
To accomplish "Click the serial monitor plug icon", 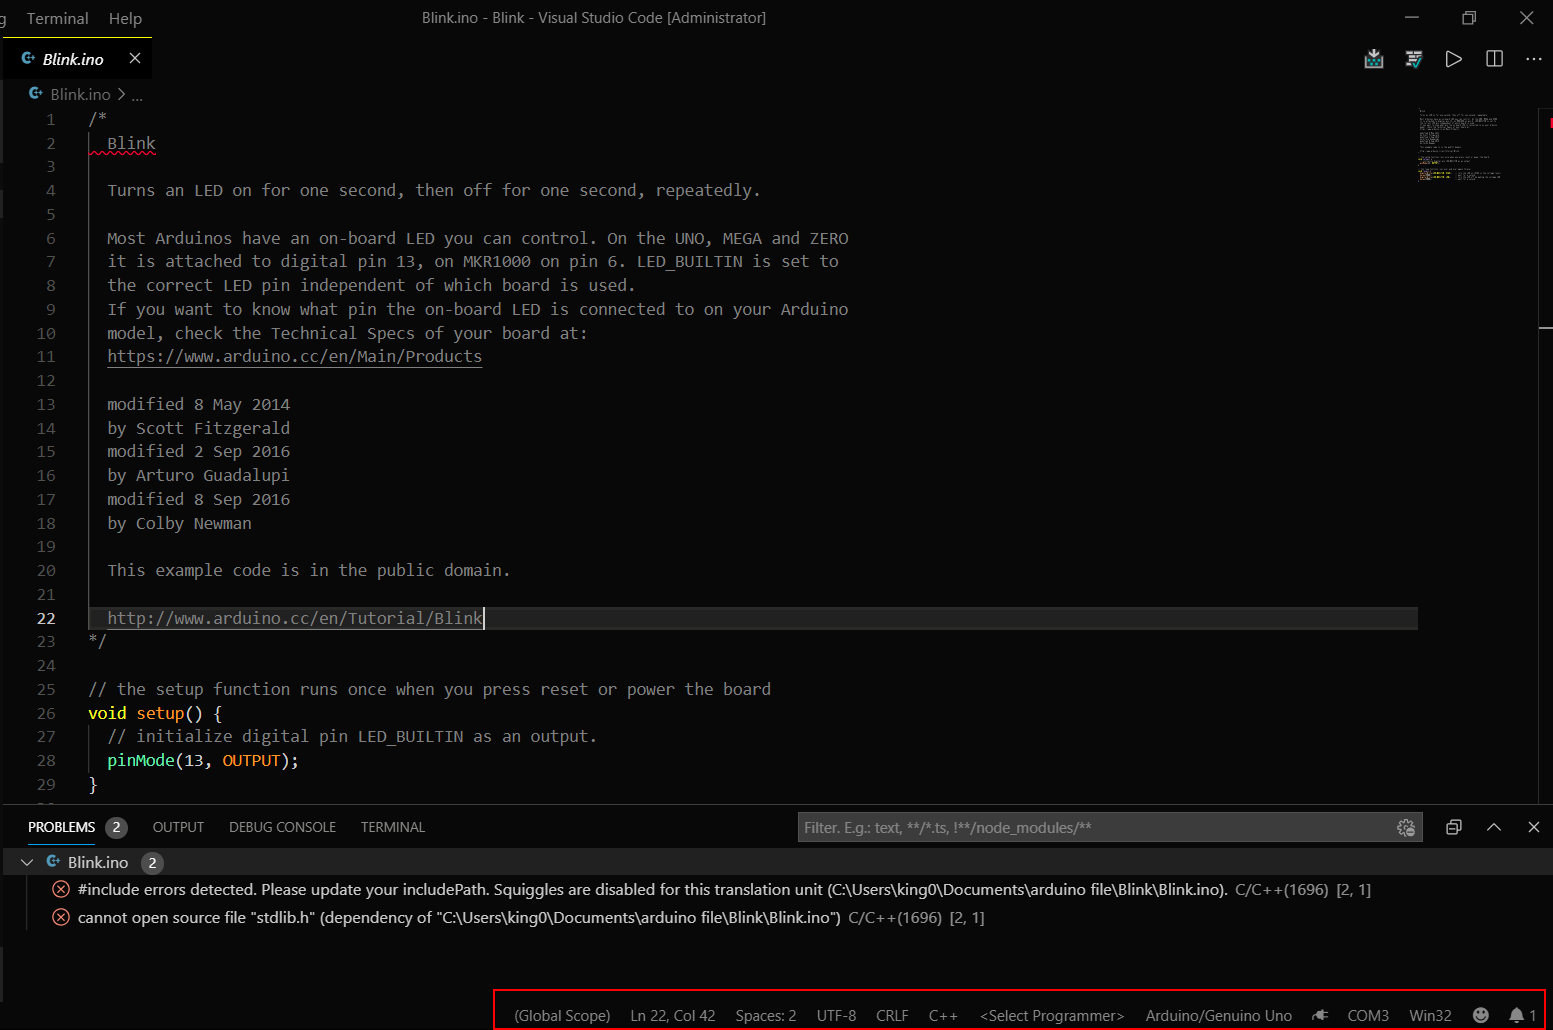I will 1320,1015.
